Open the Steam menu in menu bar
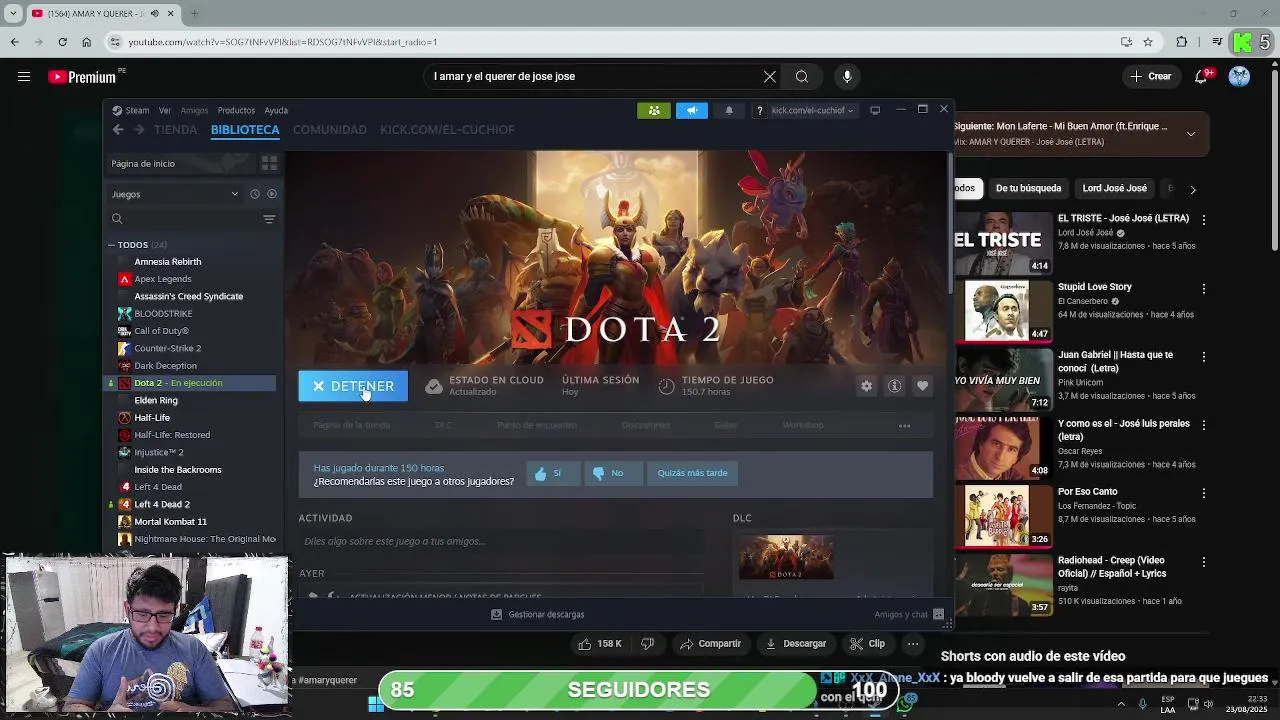The height and width of the screenshot is (720, 1280). click(x=131, y=111)
